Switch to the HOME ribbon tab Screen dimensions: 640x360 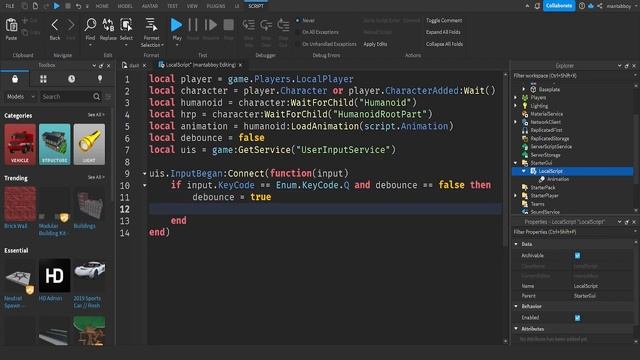102,6
